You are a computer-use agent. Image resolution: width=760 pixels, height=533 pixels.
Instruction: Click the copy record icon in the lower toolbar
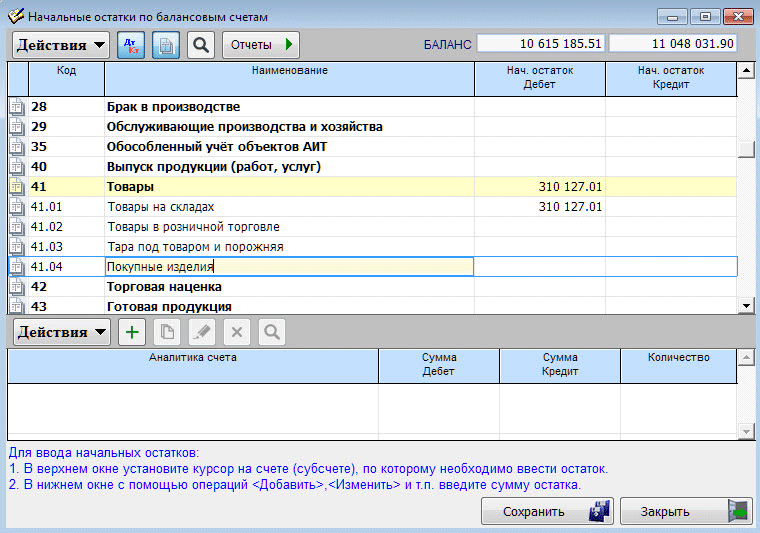point(167,332)
